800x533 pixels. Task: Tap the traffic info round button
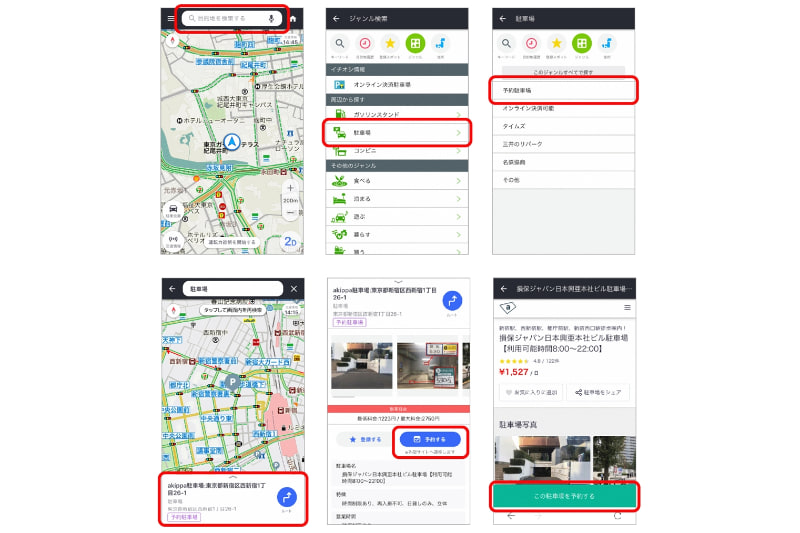(x=173, y=240)
